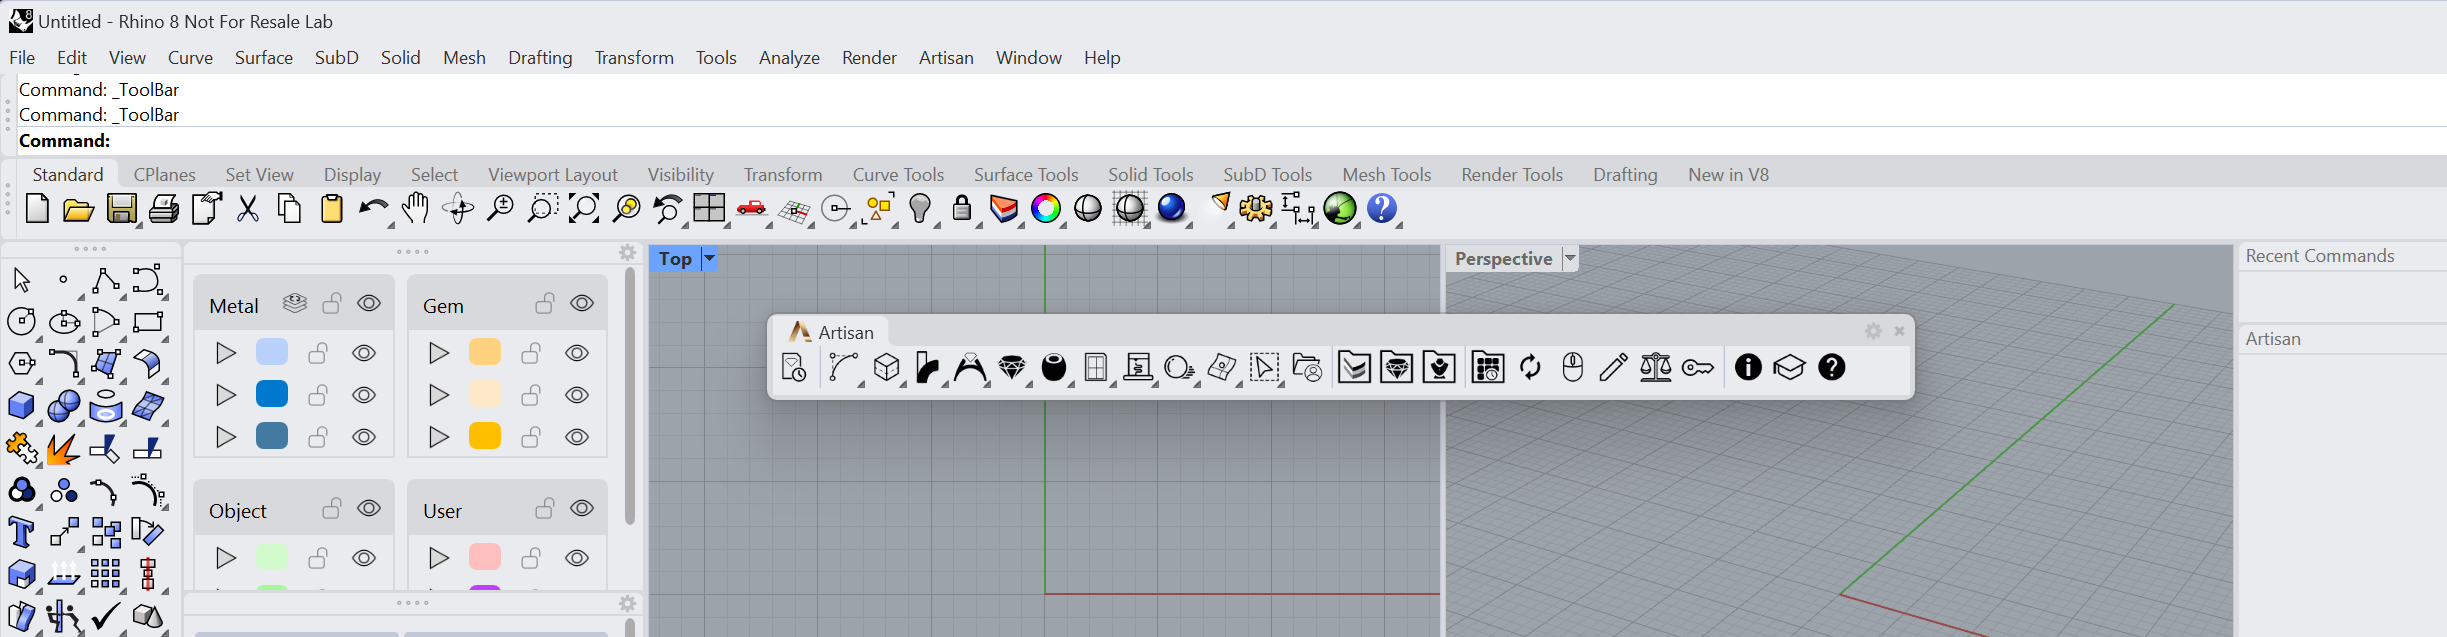The width and height of the screenshot is (2447, 637).
Task: Switch to the CPlanes toolbar tab
Action: 165,175
